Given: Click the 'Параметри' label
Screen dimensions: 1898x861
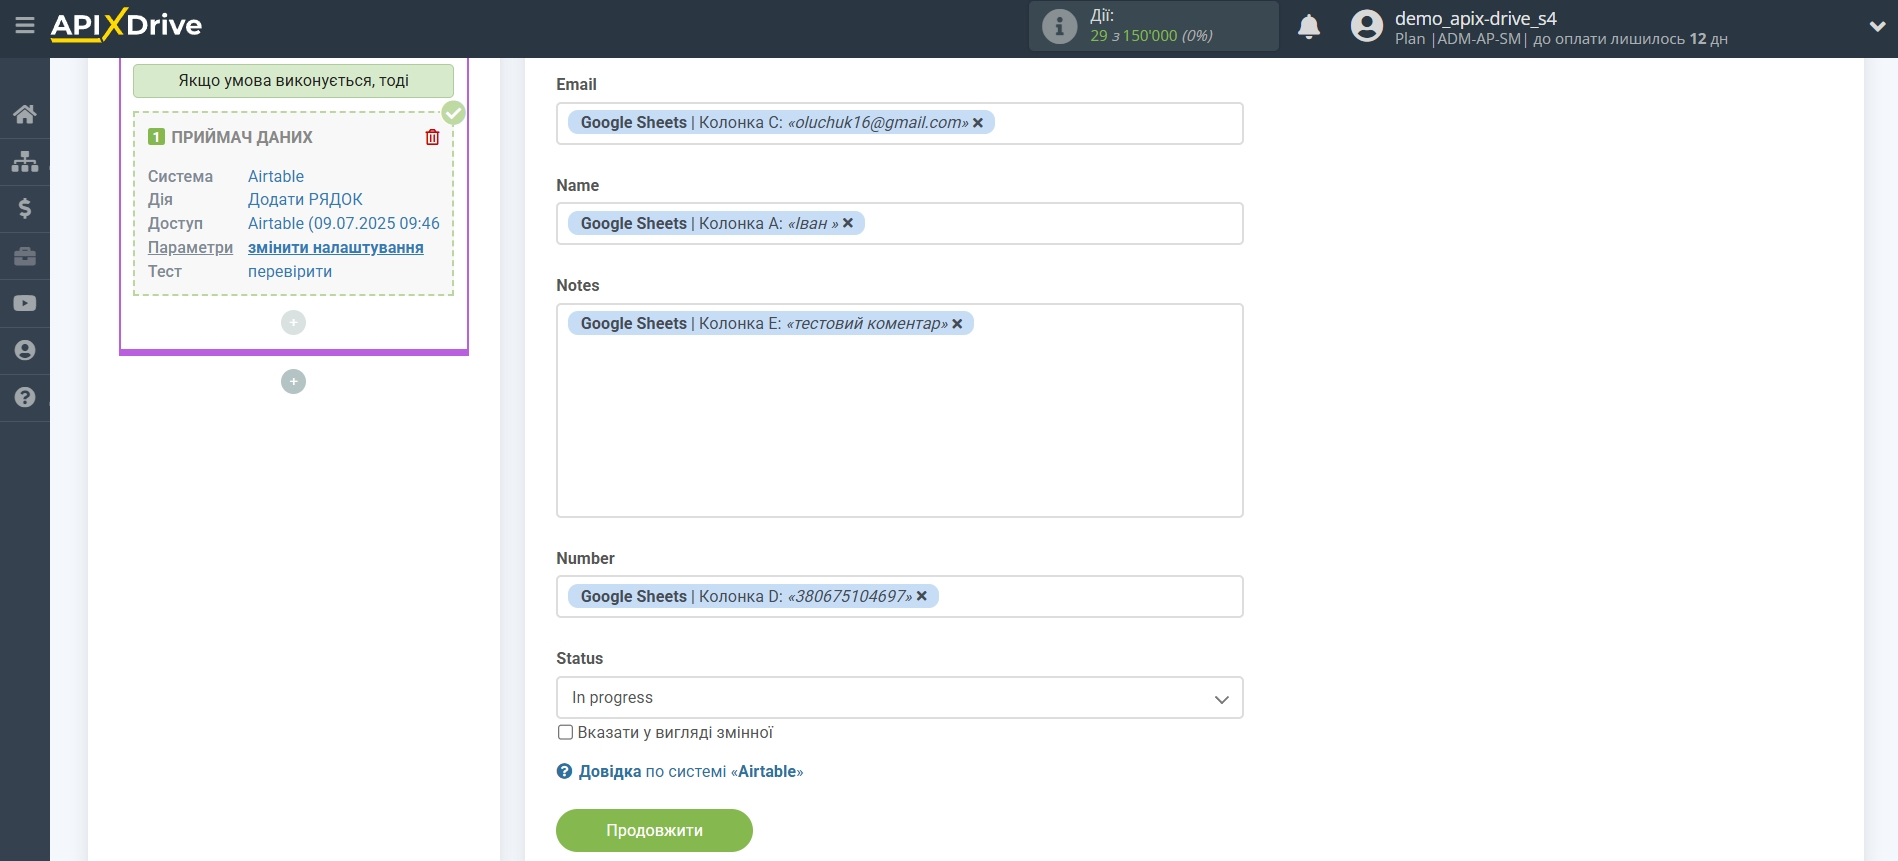Looking at the screenshot, I should (x=190, y=247).
